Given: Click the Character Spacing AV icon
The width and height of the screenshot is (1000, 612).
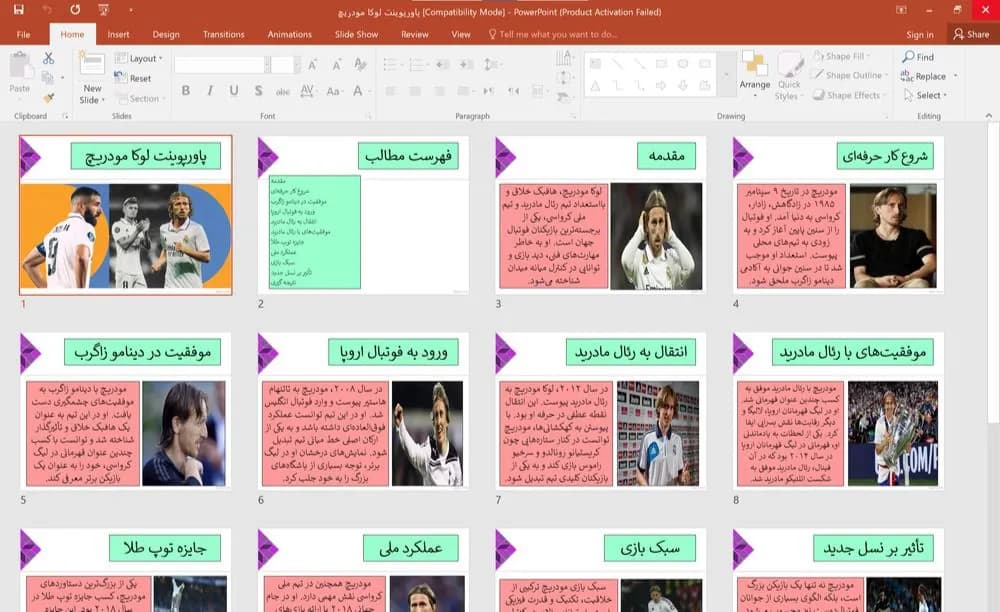Looking at the screenshot, I should click(x=307, y=91).
